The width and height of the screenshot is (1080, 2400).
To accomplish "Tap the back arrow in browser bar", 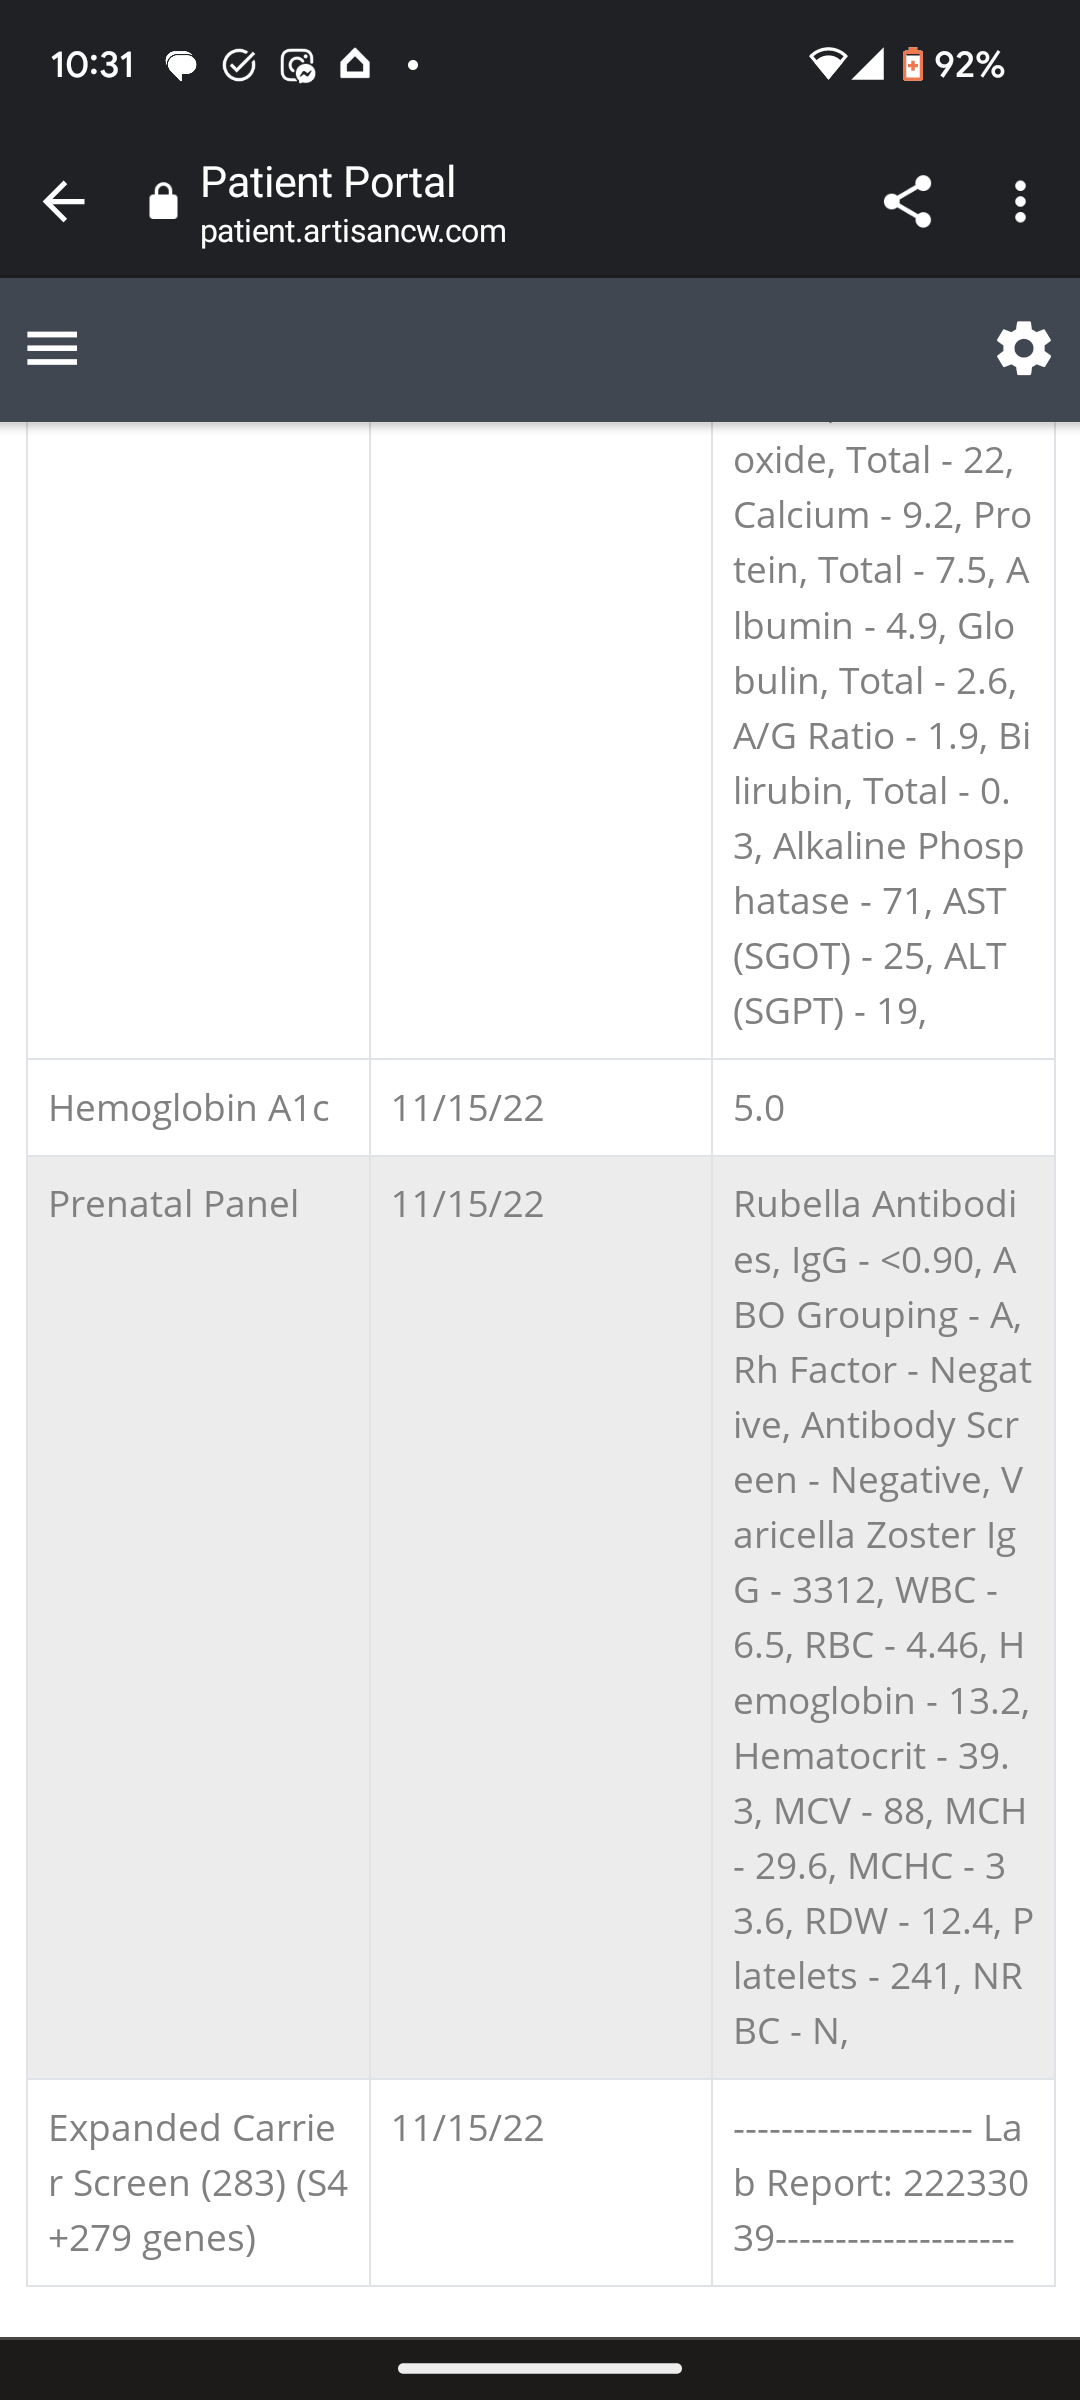I will pos(63,202).
